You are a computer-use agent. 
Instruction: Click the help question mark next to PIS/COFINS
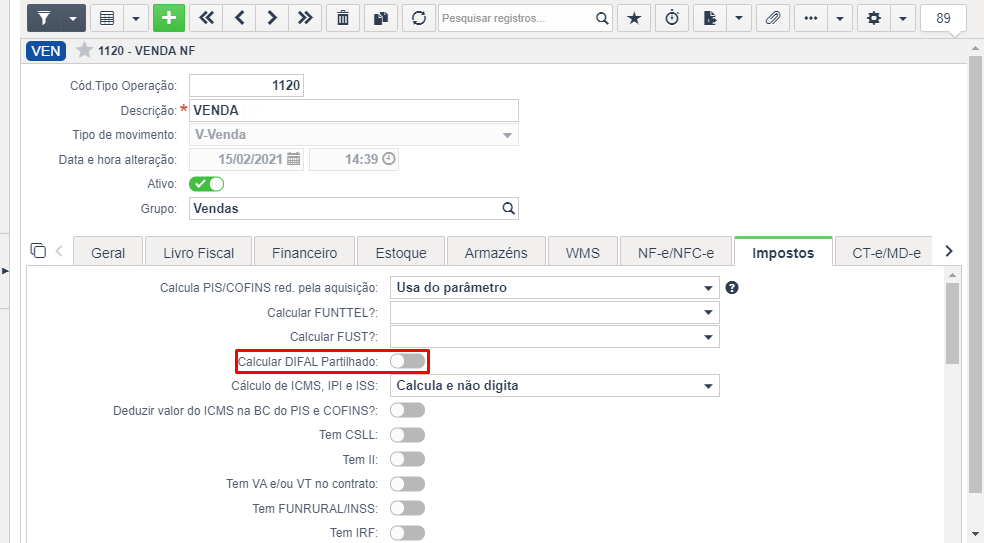click(x=732, y=288)
